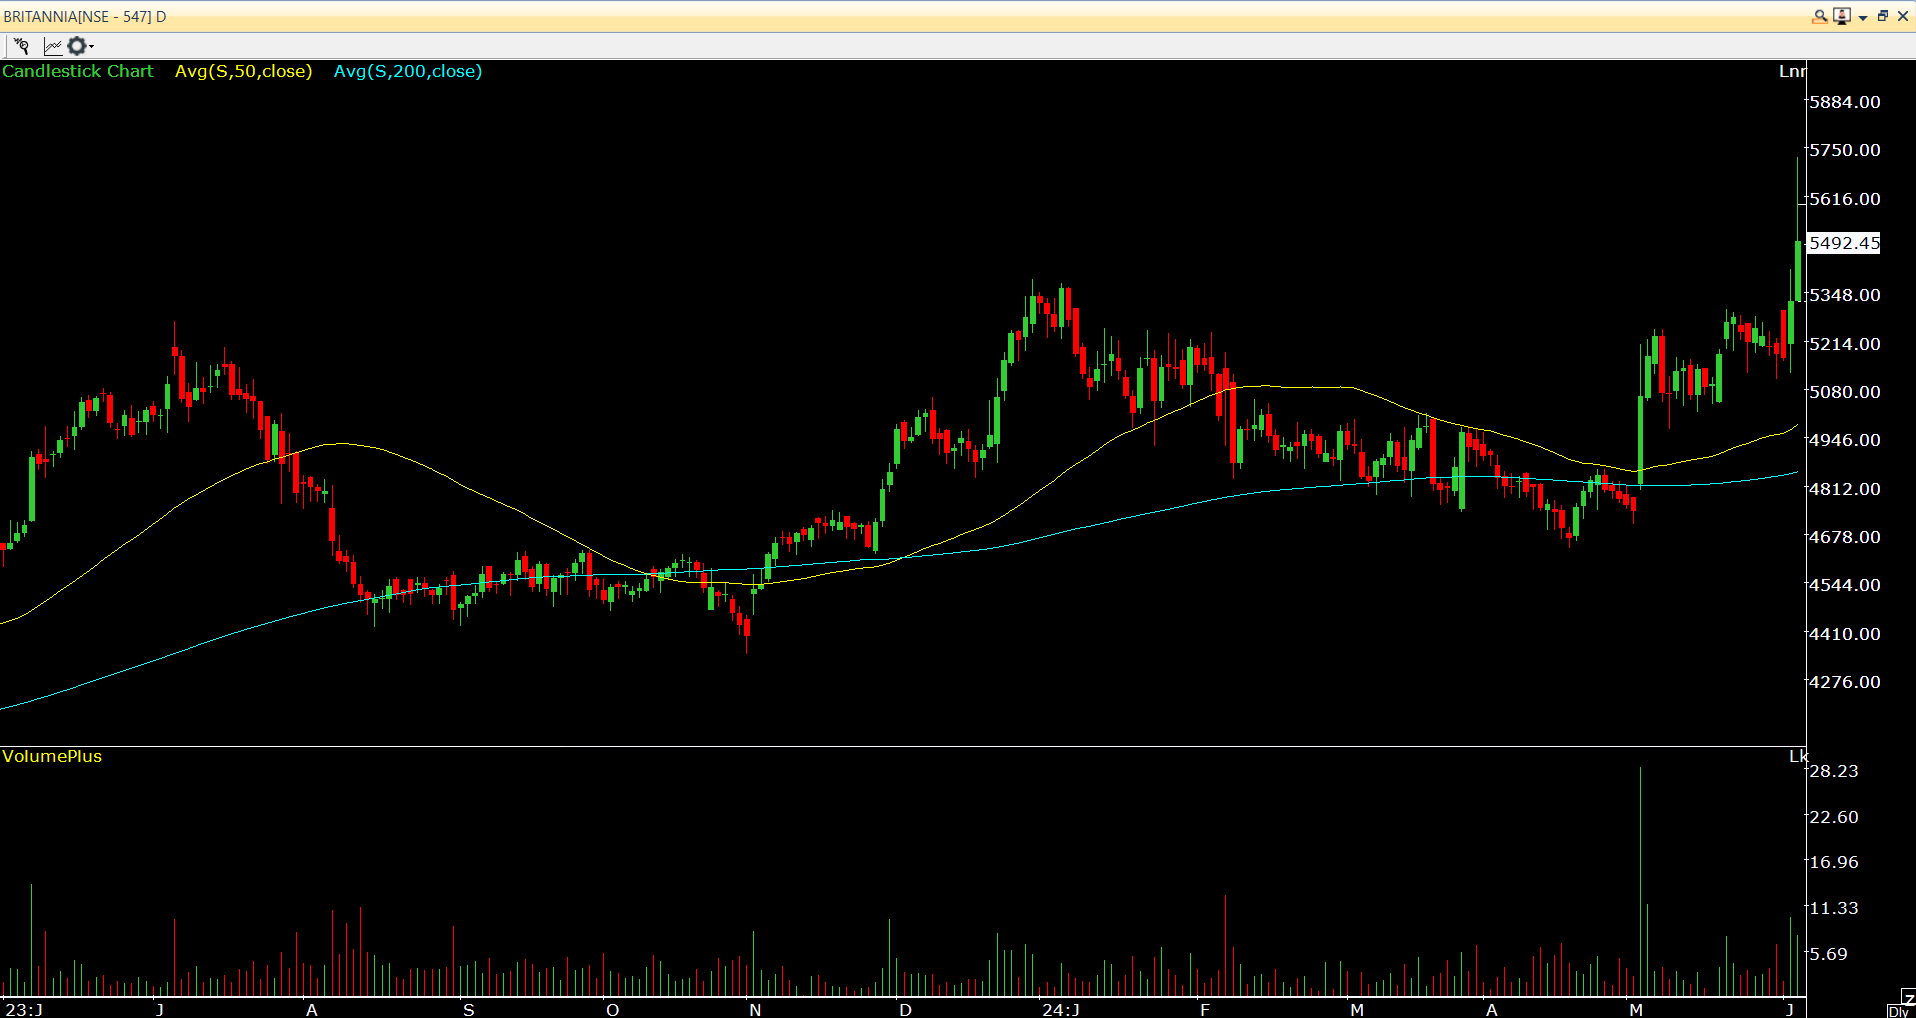Click the 28.23 volume axis label
Screen dimensions: 1916x1018
coord(1834,771)
